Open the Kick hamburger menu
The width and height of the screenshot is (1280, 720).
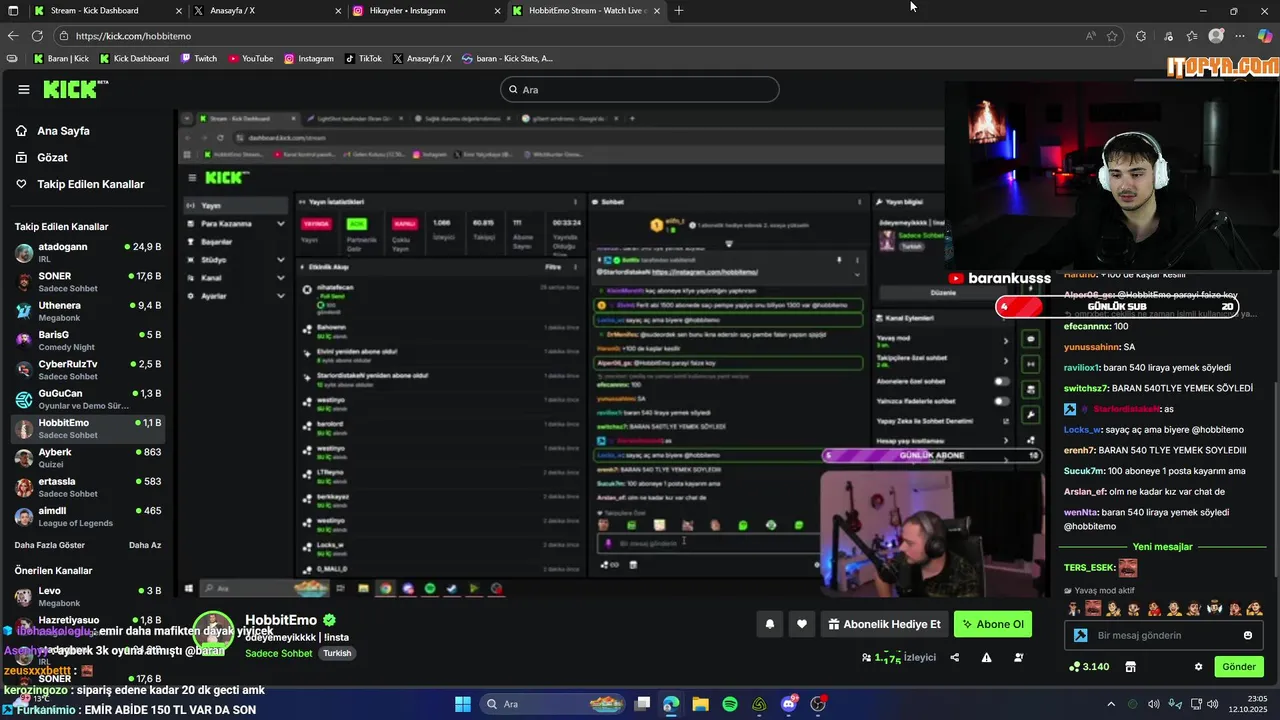coord(24,89)
